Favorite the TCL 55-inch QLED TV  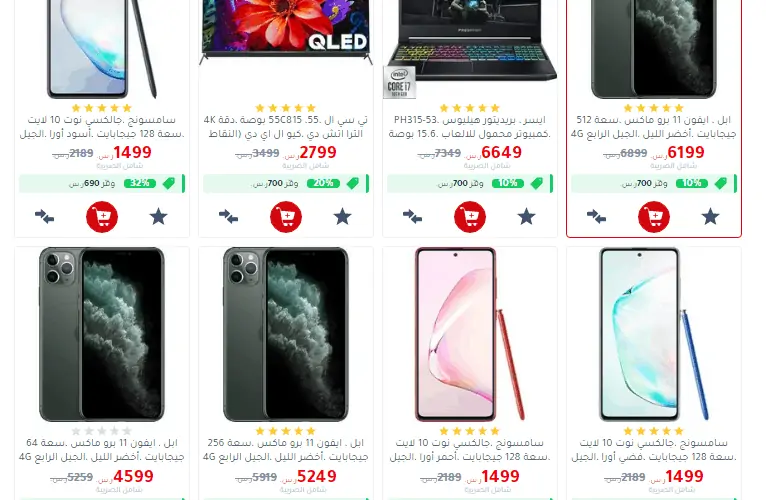click(342, 217)
